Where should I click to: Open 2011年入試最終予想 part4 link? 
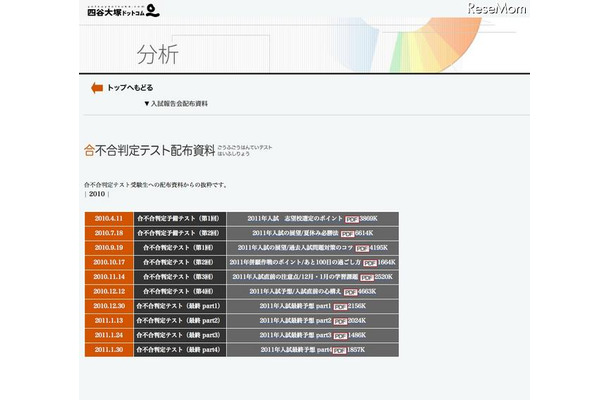click(296, 350)
